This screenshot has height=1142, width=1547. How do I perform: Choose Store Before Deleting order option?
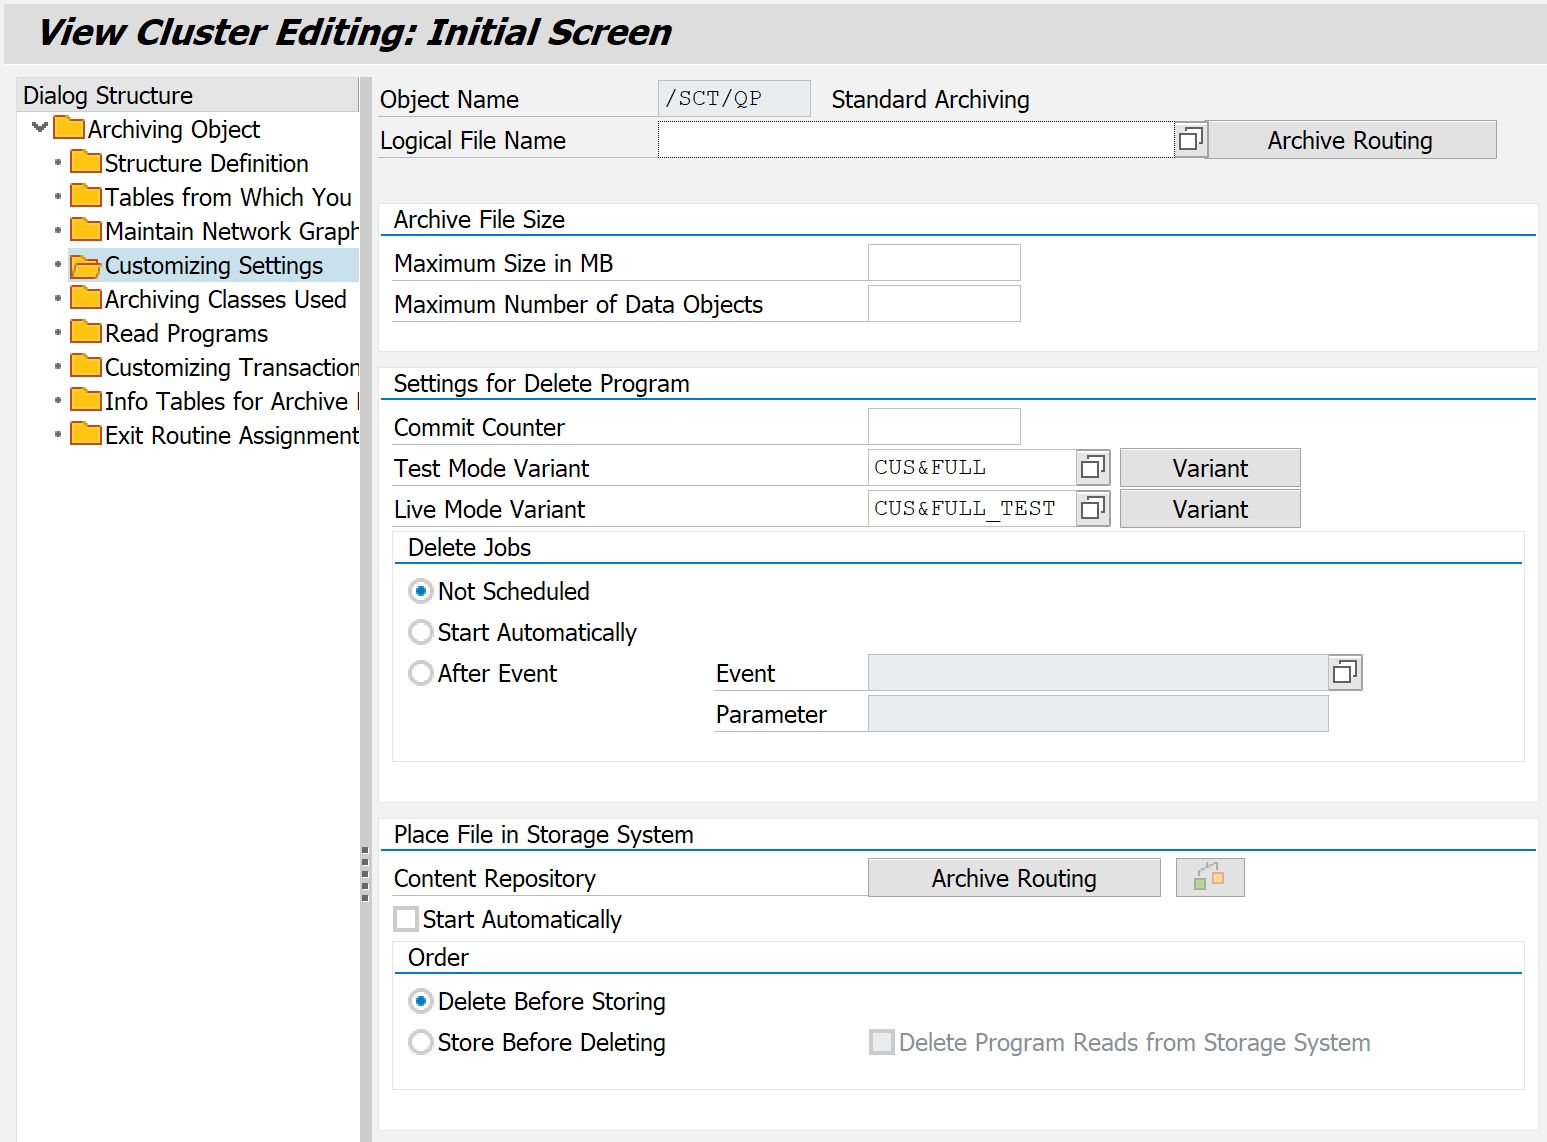[421, 1042]
